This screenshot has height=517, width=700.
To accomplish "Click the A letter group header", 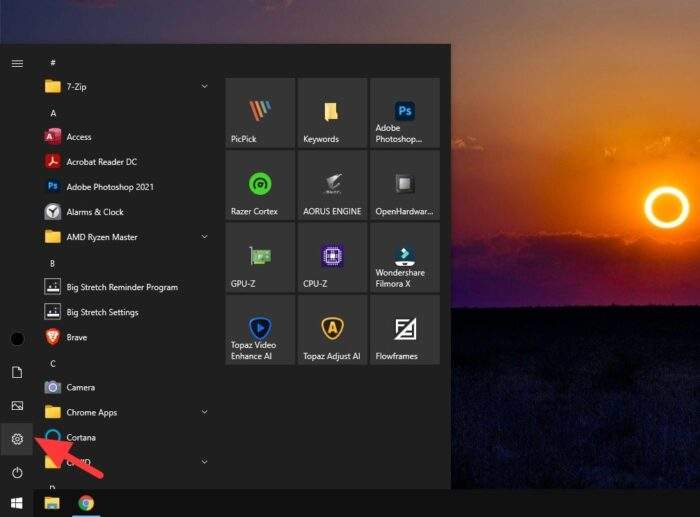I will [x=53, y=113].
